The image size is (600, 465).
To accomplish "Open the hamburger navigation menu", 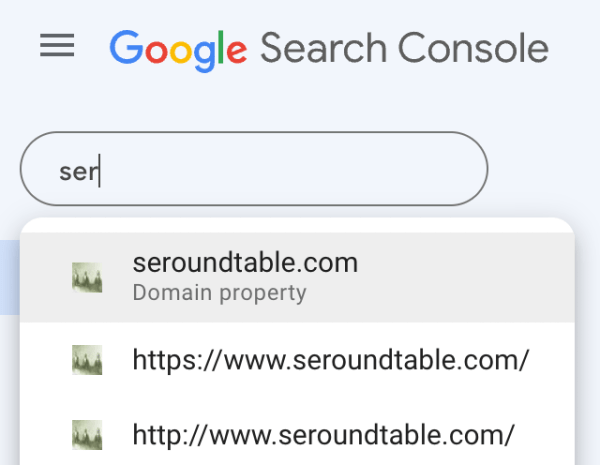I will coord(57,46).
